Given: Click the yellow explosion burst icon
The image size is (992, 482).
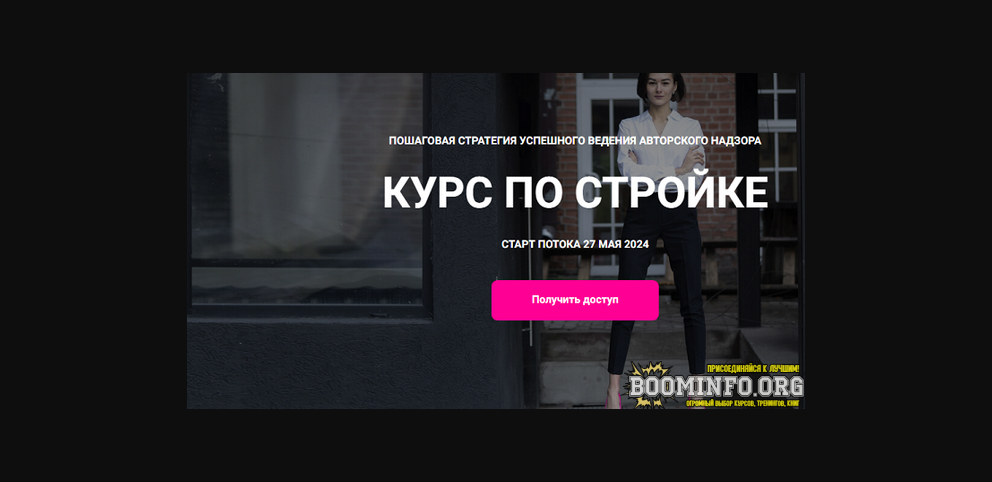Looking at the screenshot, I should point(648,384).
